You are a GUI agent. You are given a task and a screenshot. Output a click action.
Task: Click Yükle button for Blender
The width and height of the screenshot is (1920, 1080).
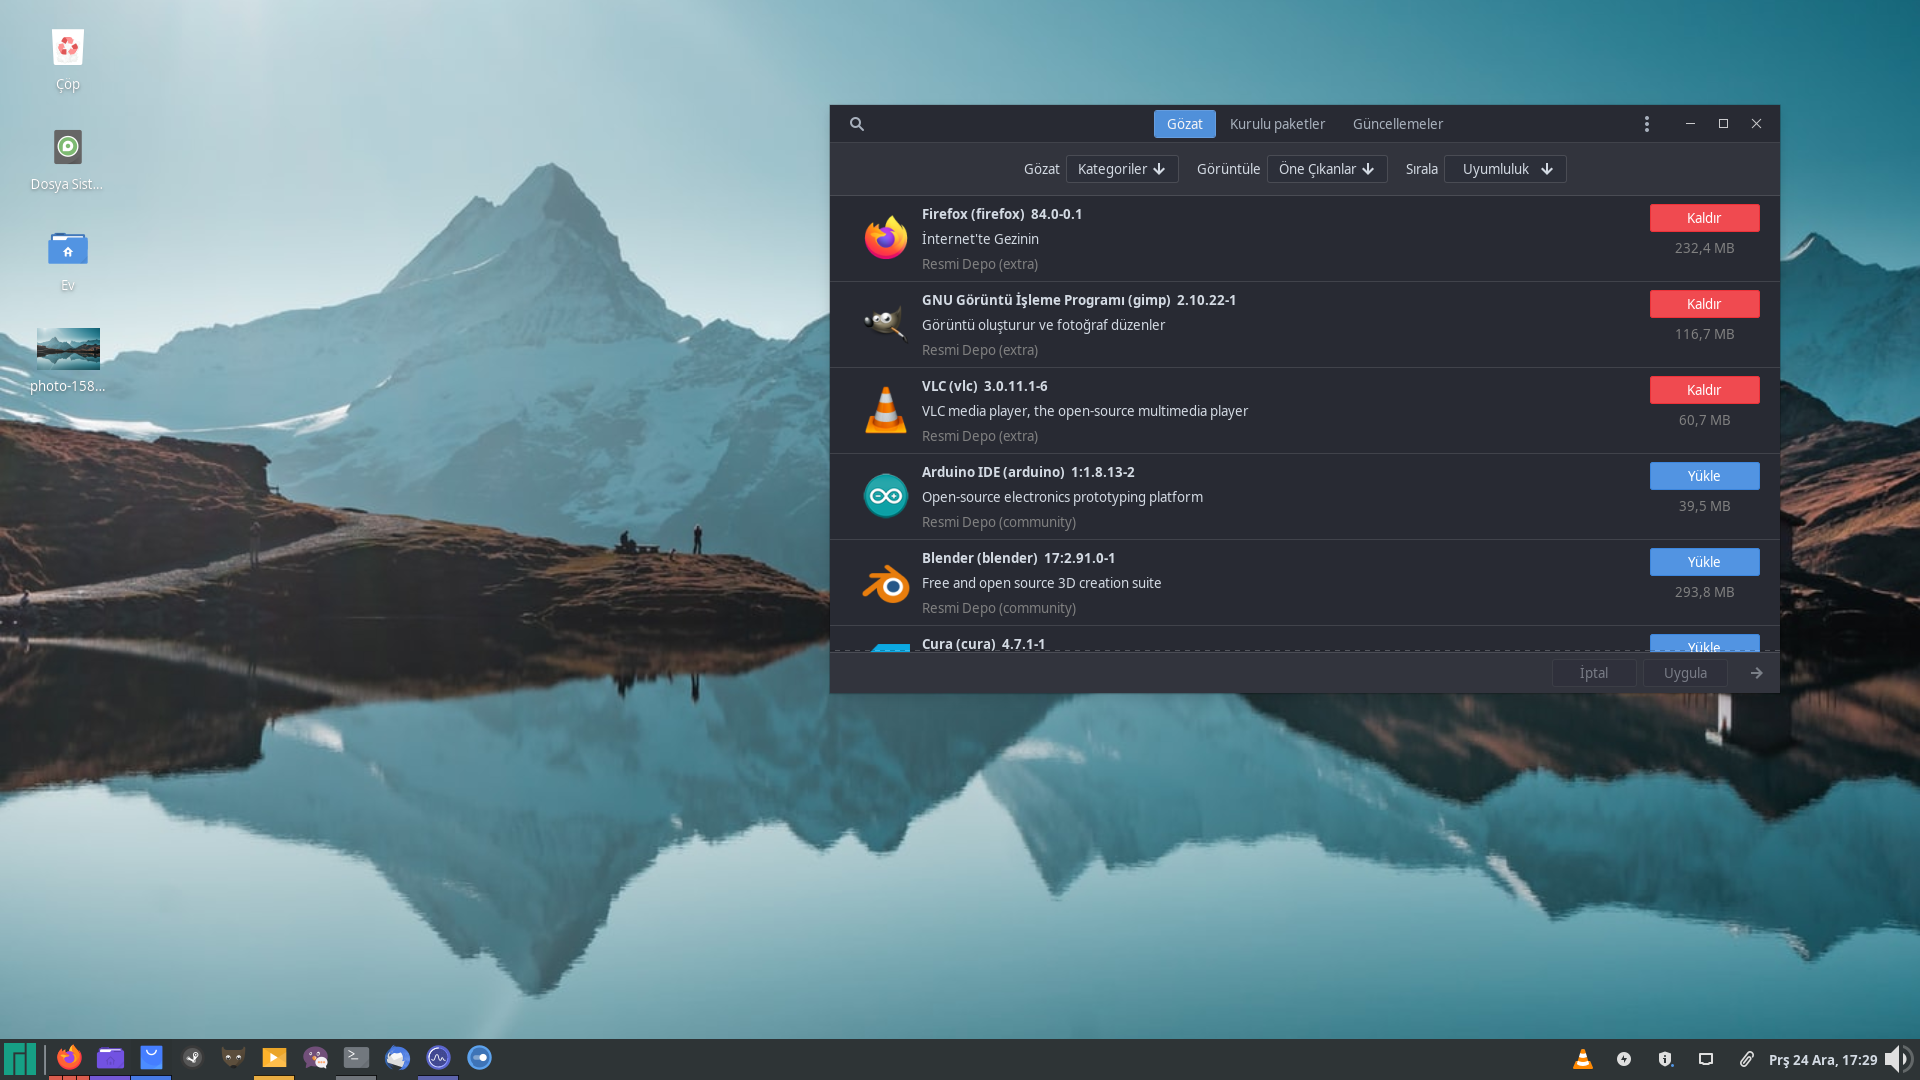1704,562
